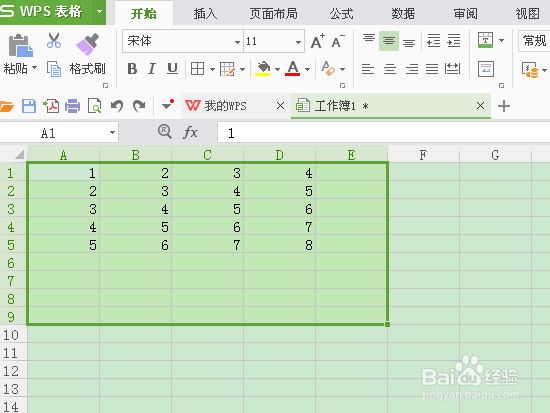
Task: Click the formula bar input field
Action: tap(384, 133)
